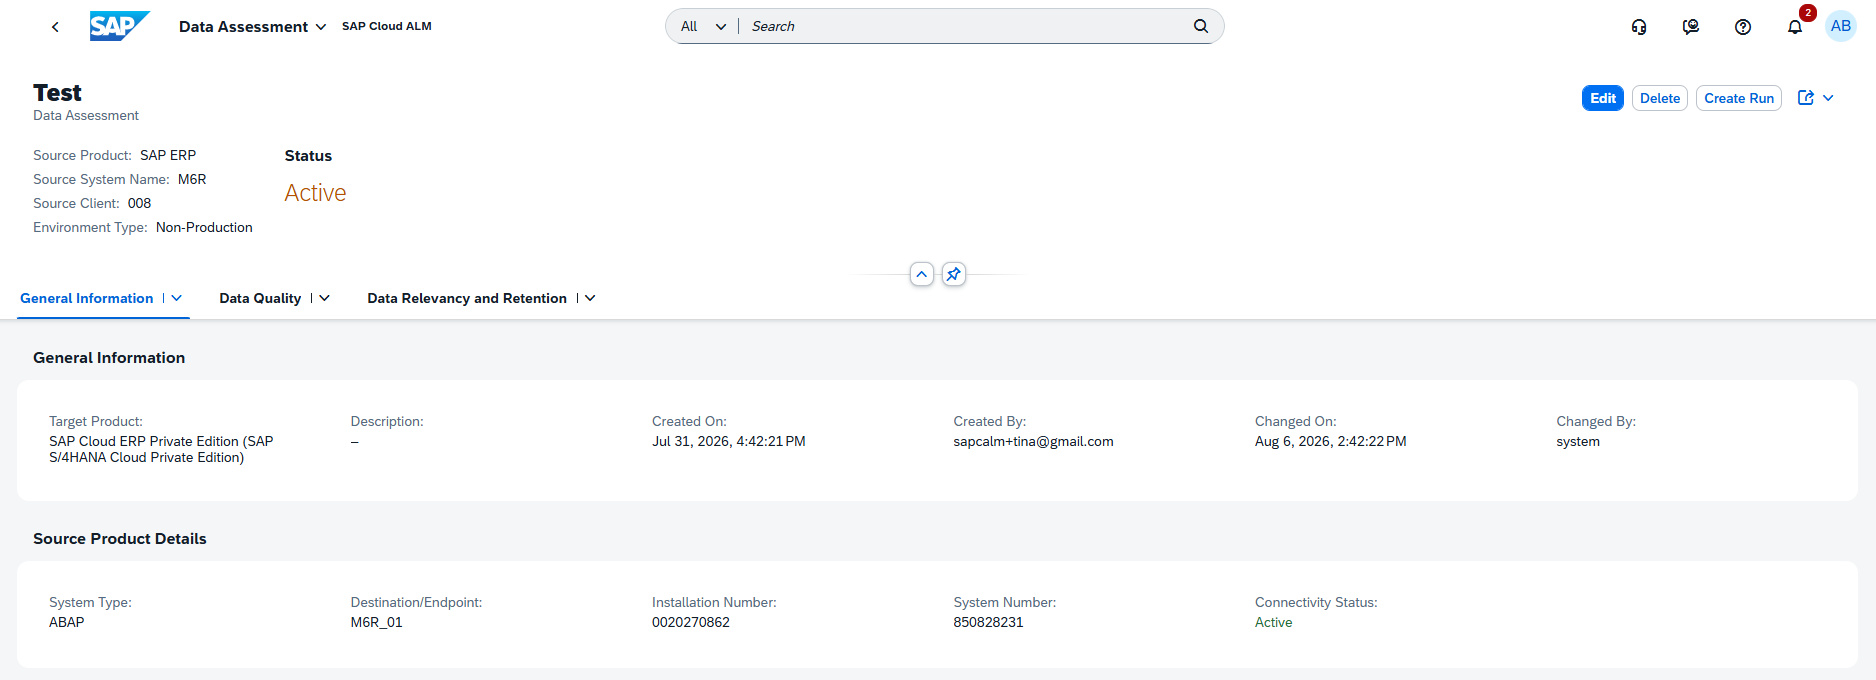The height and width of the screenshot is (680, 1876).
Task: Click the Test page title
Action: pos(57,93)
